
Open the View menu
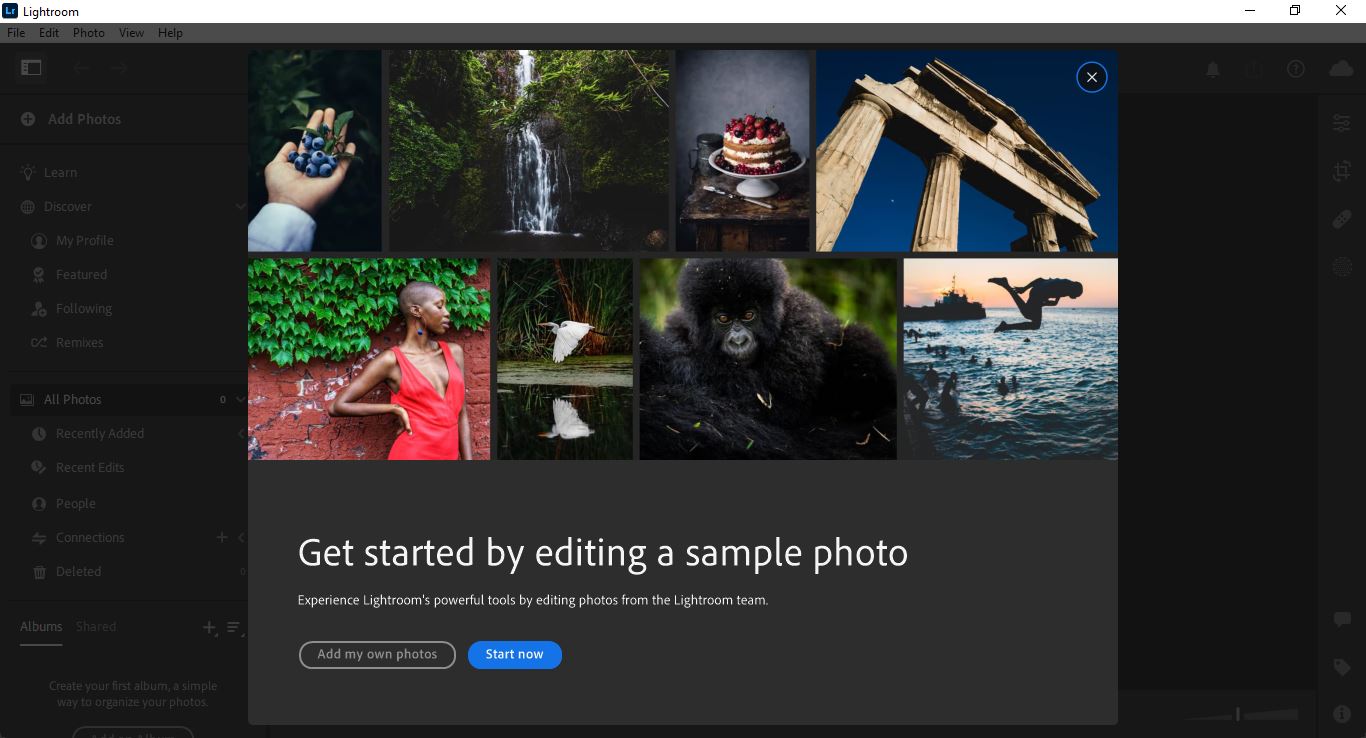[132, 33]
